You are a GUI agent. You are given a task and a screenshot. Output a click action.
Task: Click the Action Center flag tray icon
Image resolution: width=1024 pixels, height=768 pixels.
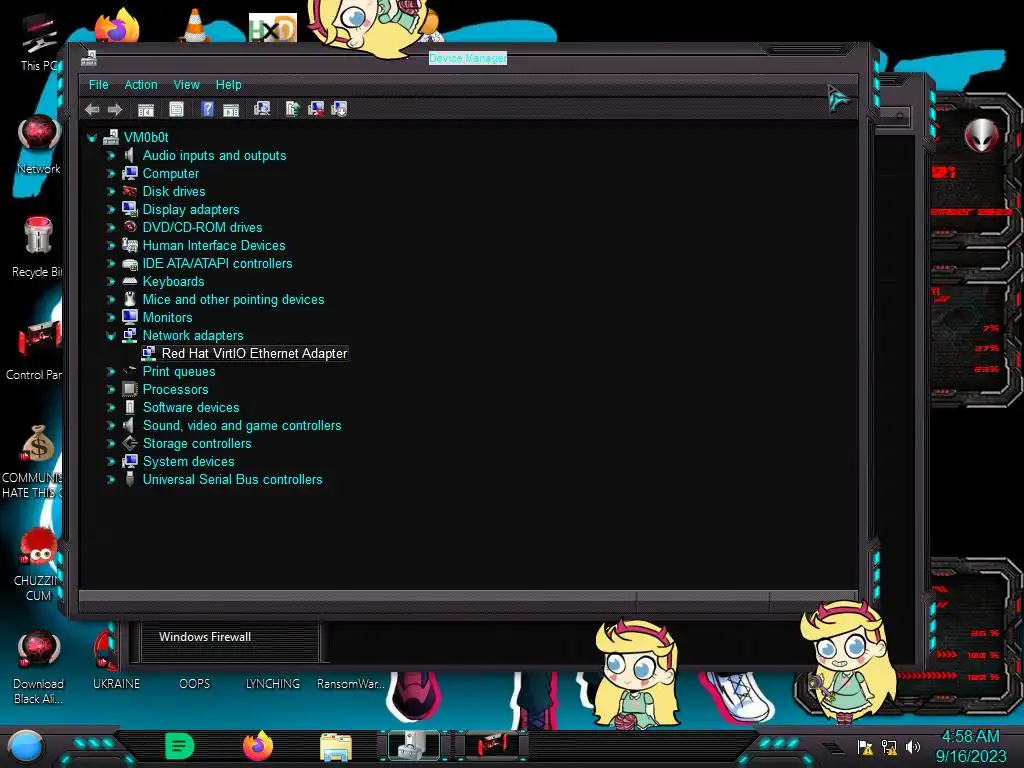[865, 746]
